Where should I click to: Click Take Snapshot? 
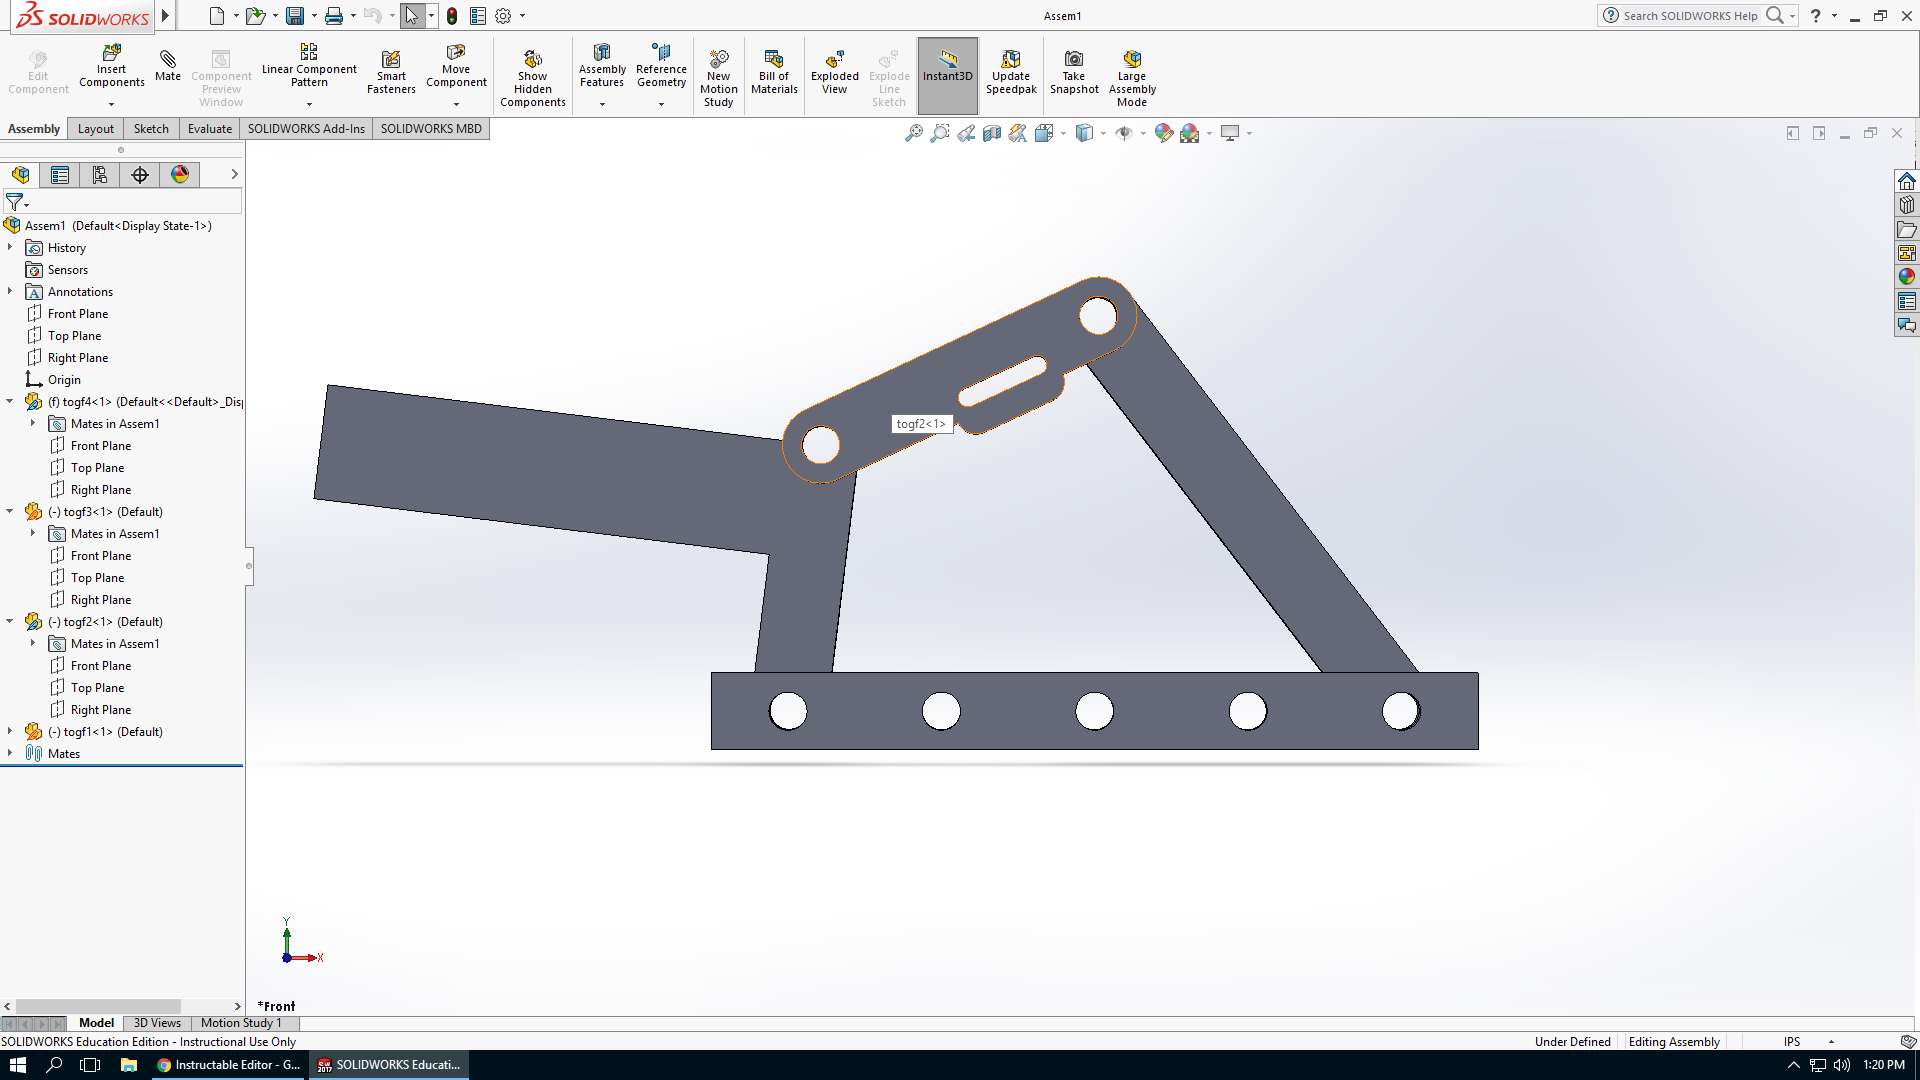coord(1074,72)
